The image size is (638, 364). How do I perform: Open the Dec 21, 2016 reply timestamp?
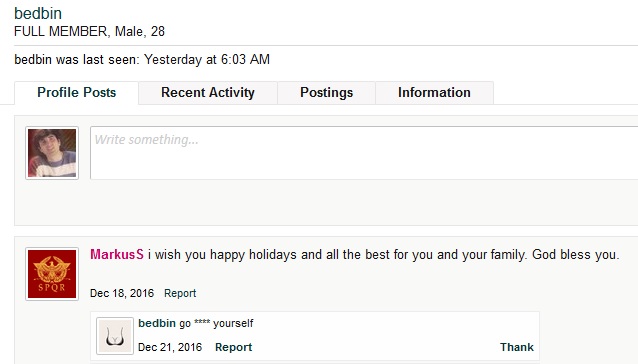170,347
